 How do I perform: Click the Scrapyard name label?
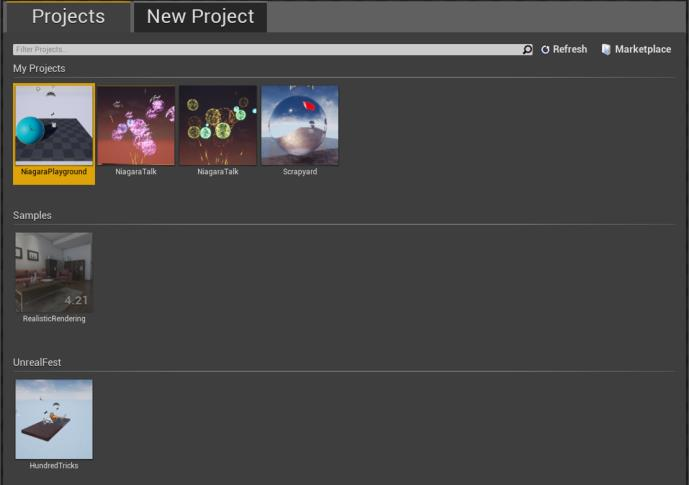pos(300,172)
